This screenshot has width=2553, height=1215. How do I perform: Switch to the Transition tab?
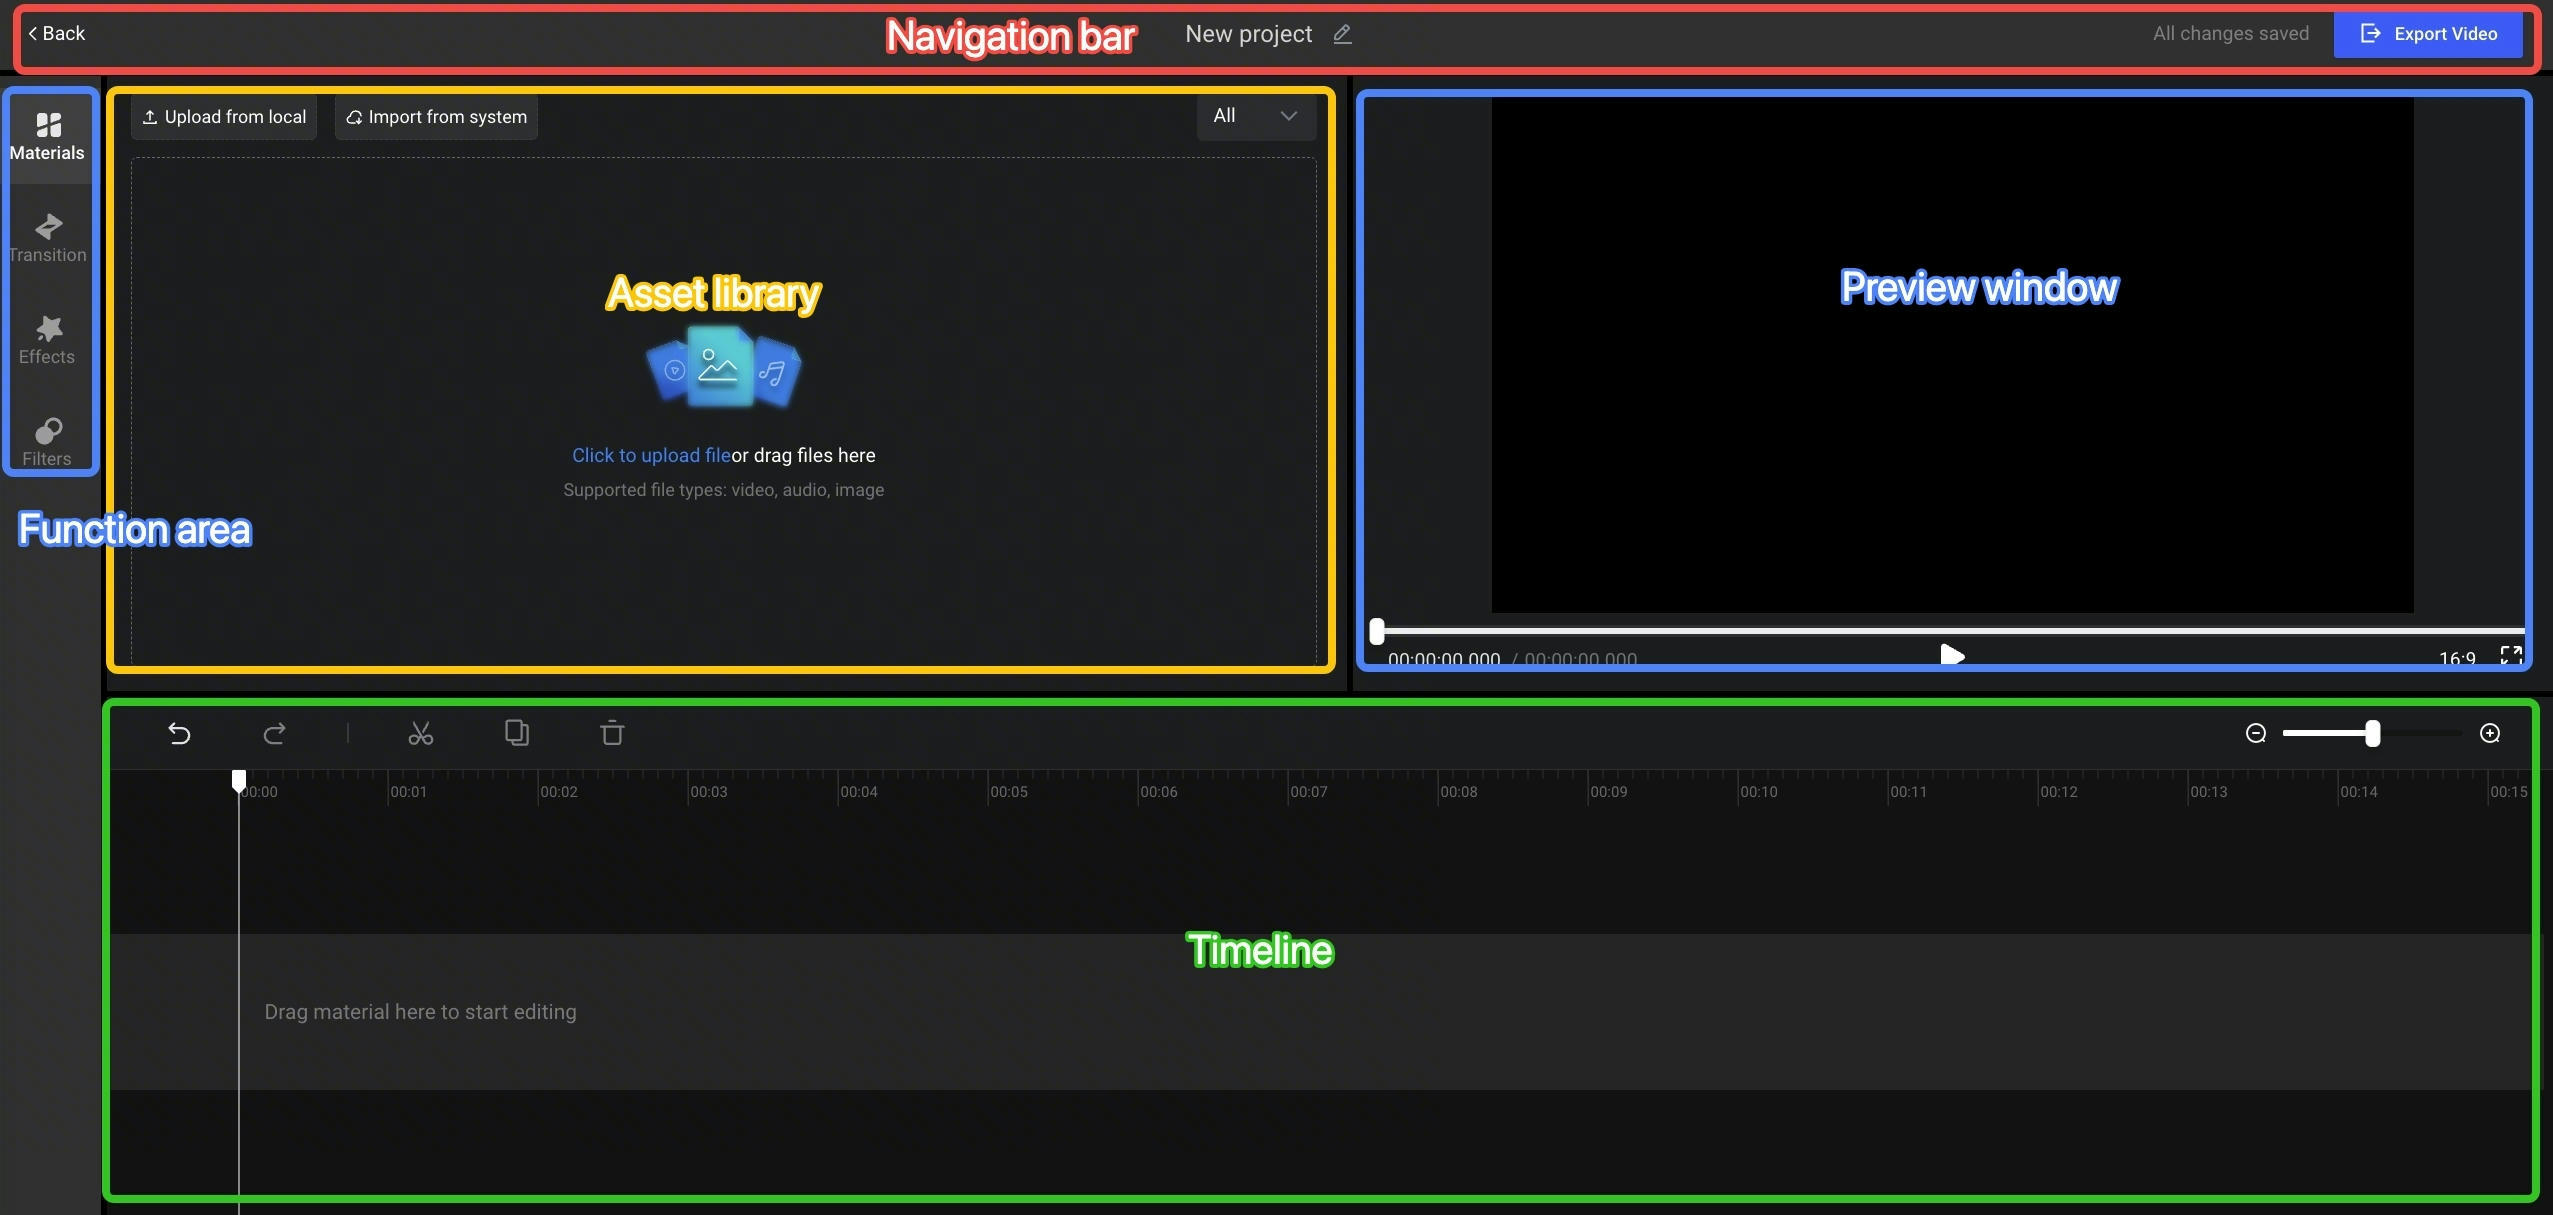coord(47,237)
